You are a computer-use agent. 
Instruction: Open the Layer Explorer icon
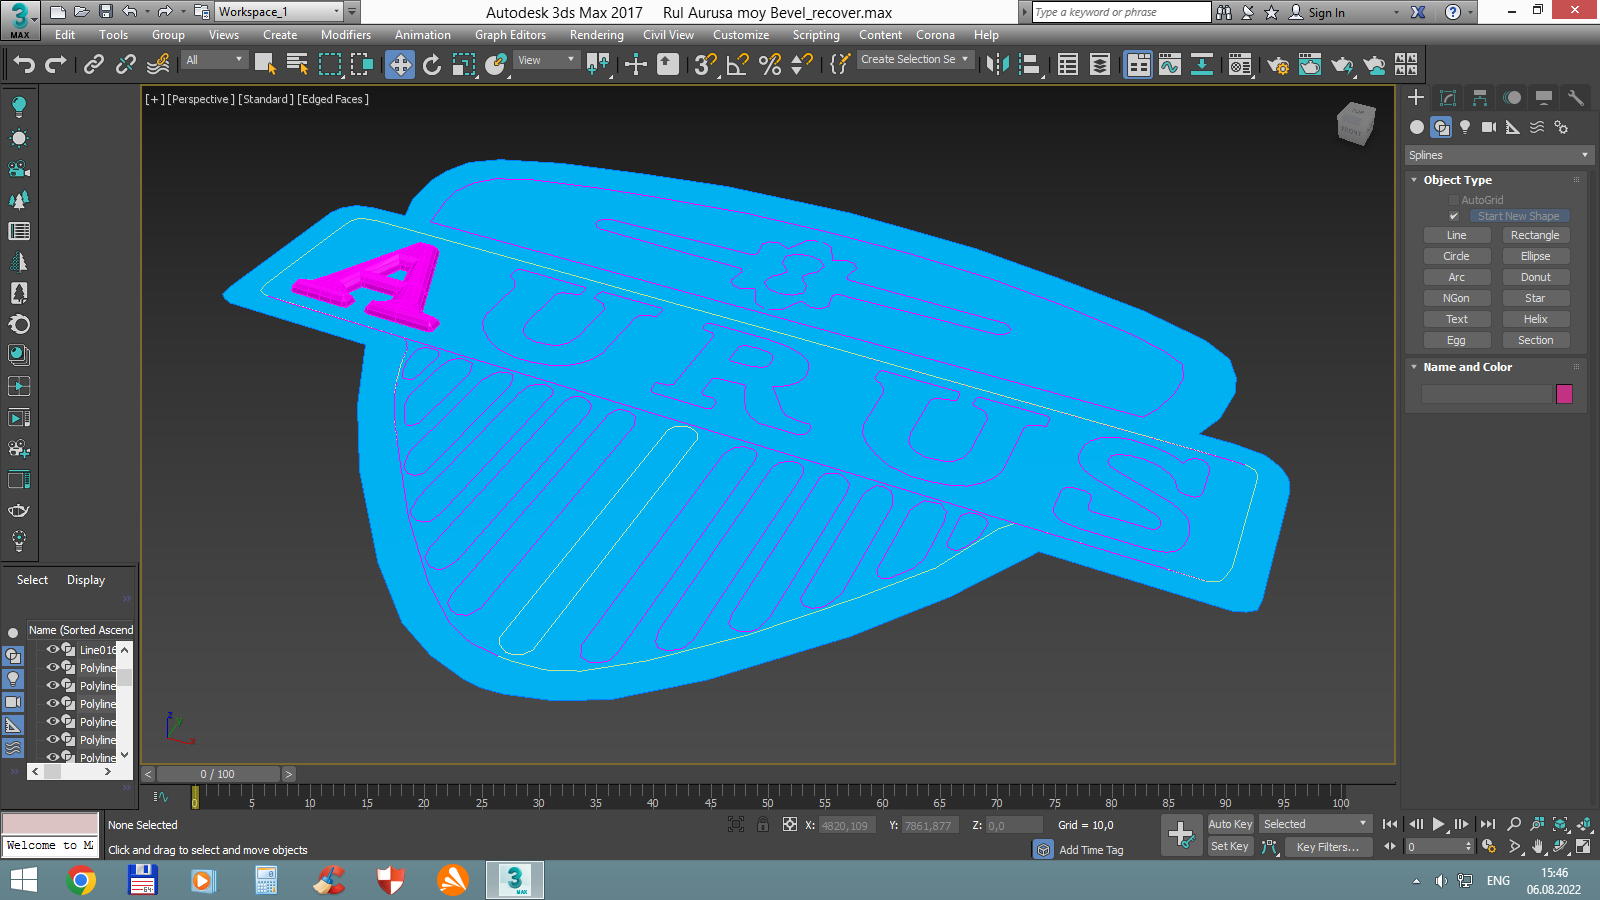(x=1100, y=65)
